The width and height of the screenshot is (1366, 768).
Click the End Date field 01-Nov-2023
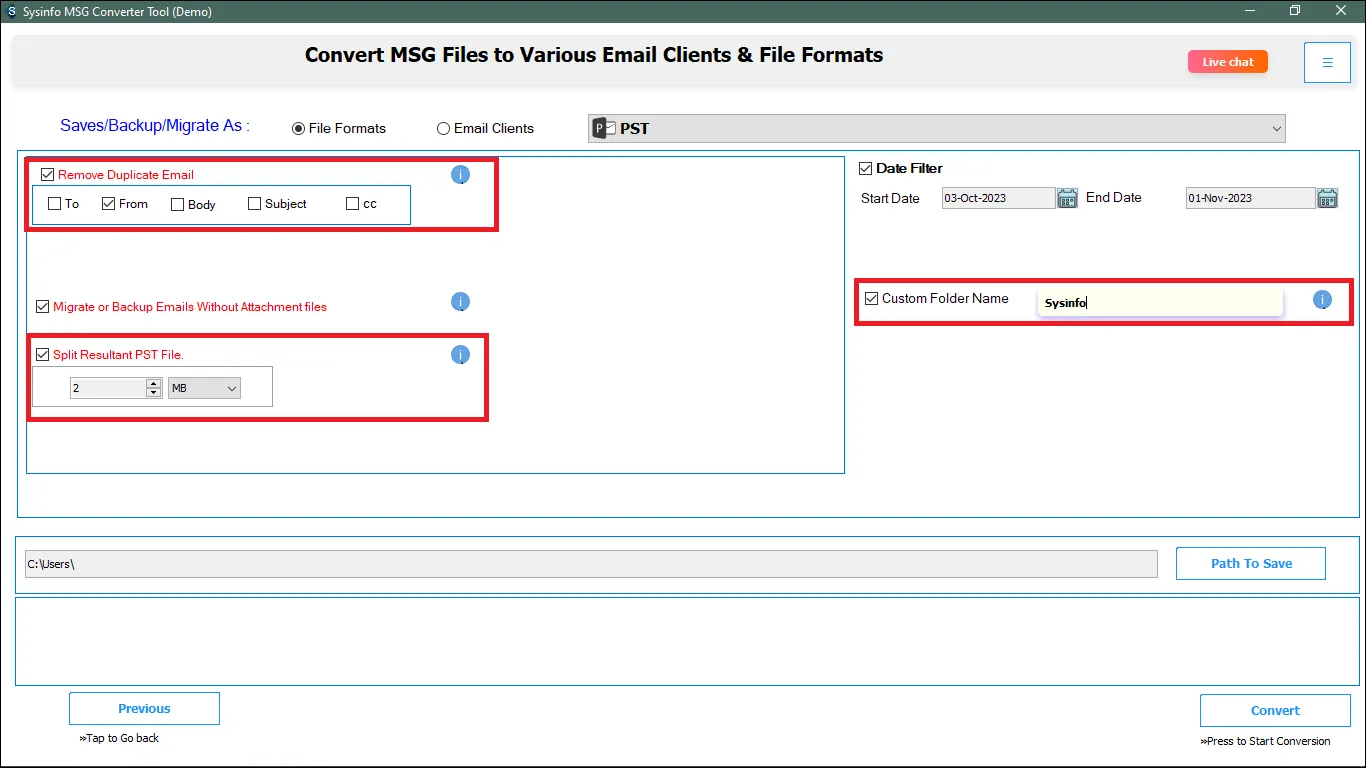coord(1250,198)
